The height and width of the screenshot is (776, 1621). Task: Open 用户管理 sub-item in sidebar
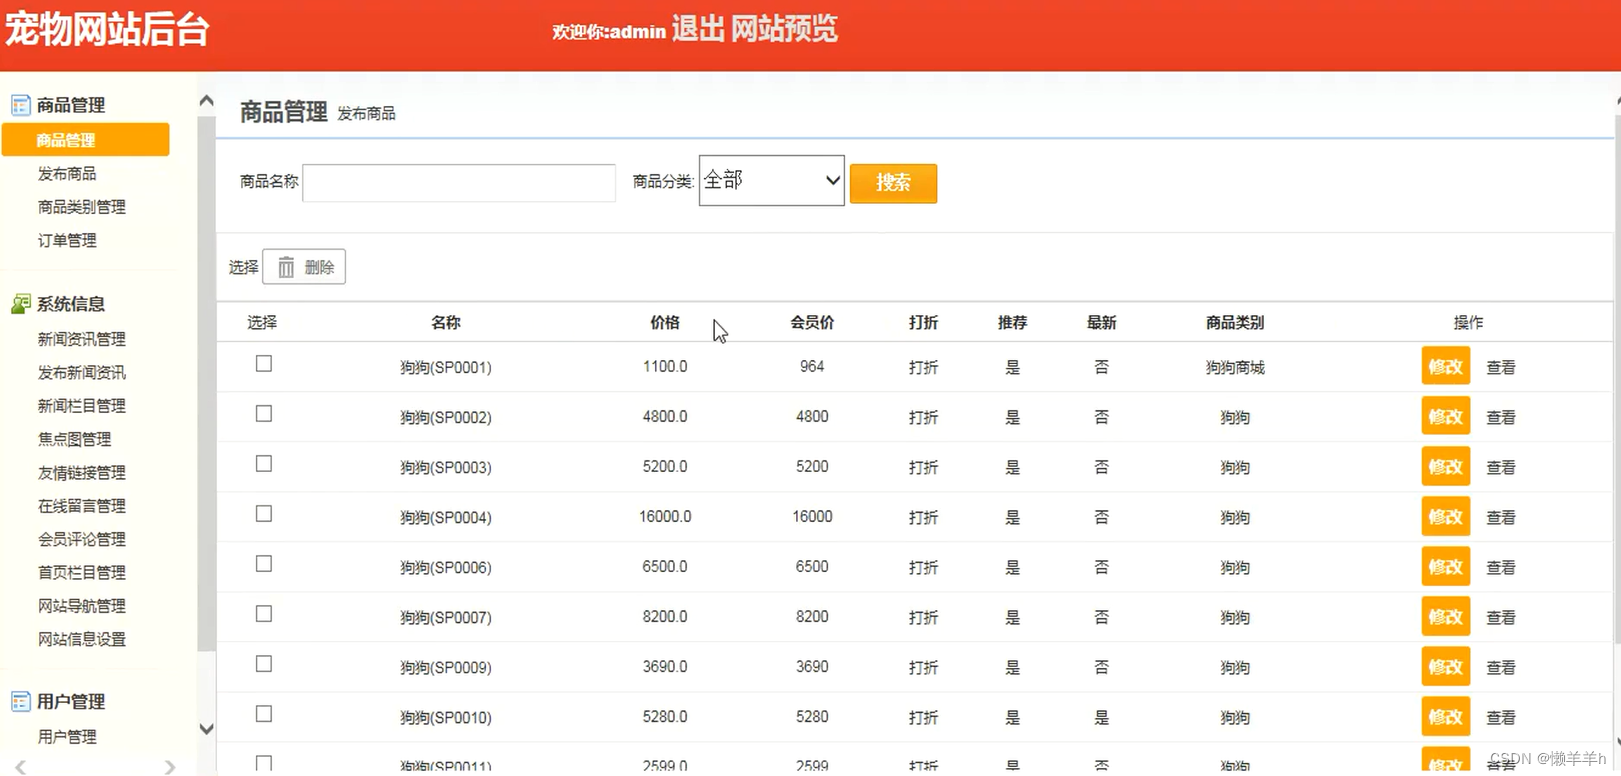click(x=67, y=737)
